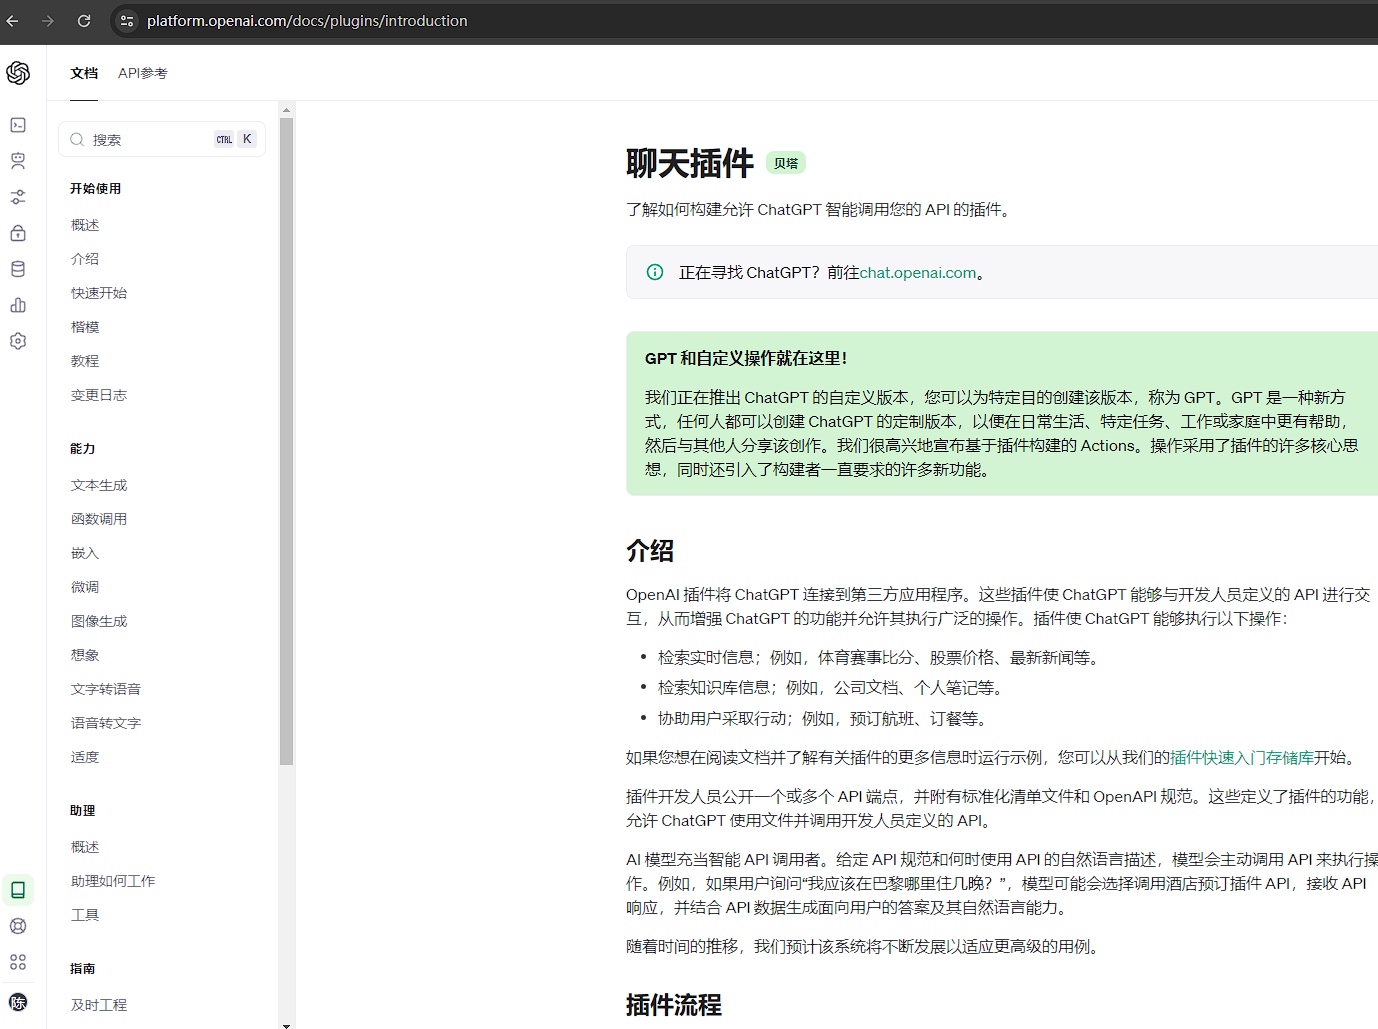Open the 函数调用 sidebar page
This screenshot has width=1378, height=1029.
pyautogui.click(x=99, y=519)
